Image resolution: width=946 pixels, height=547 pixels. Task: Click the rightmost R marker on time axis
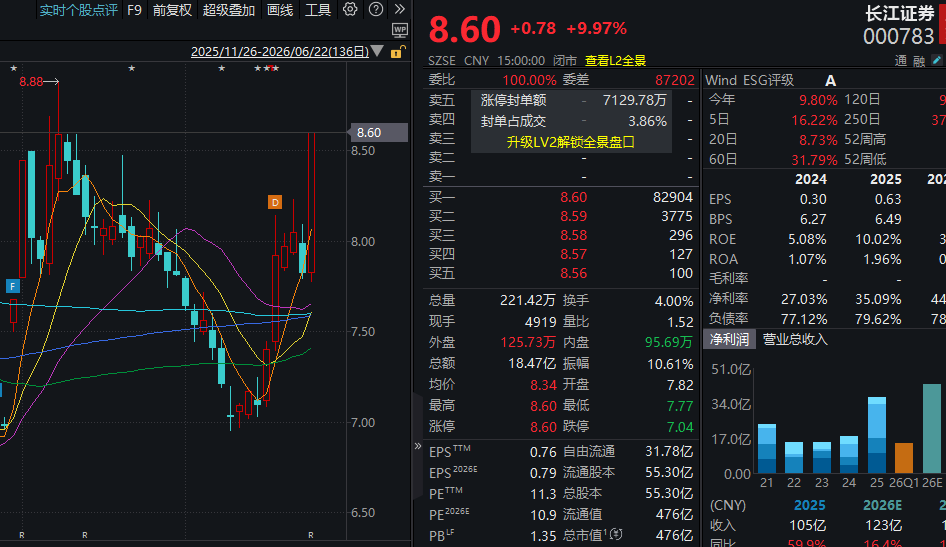click(311, 535)
